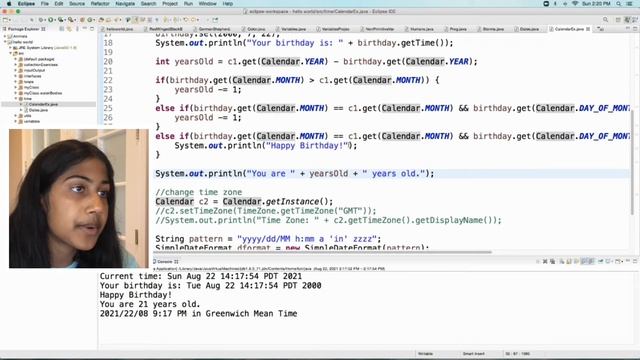Viewport: 640px width, 360px height.
Task: Click console line "You are 21 years old."
Action: (150, 304)
